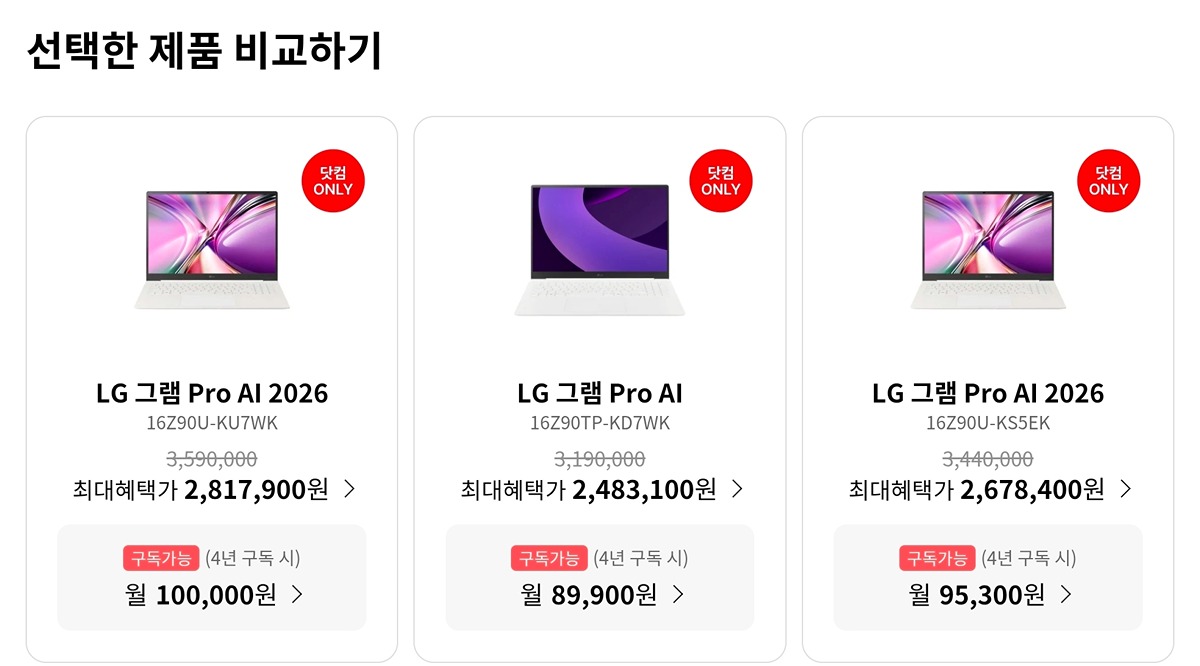Open the chevron beside 월 100,000원
Image resolution: width=1200 pixels, height=666 pixels.
point(296,595)
